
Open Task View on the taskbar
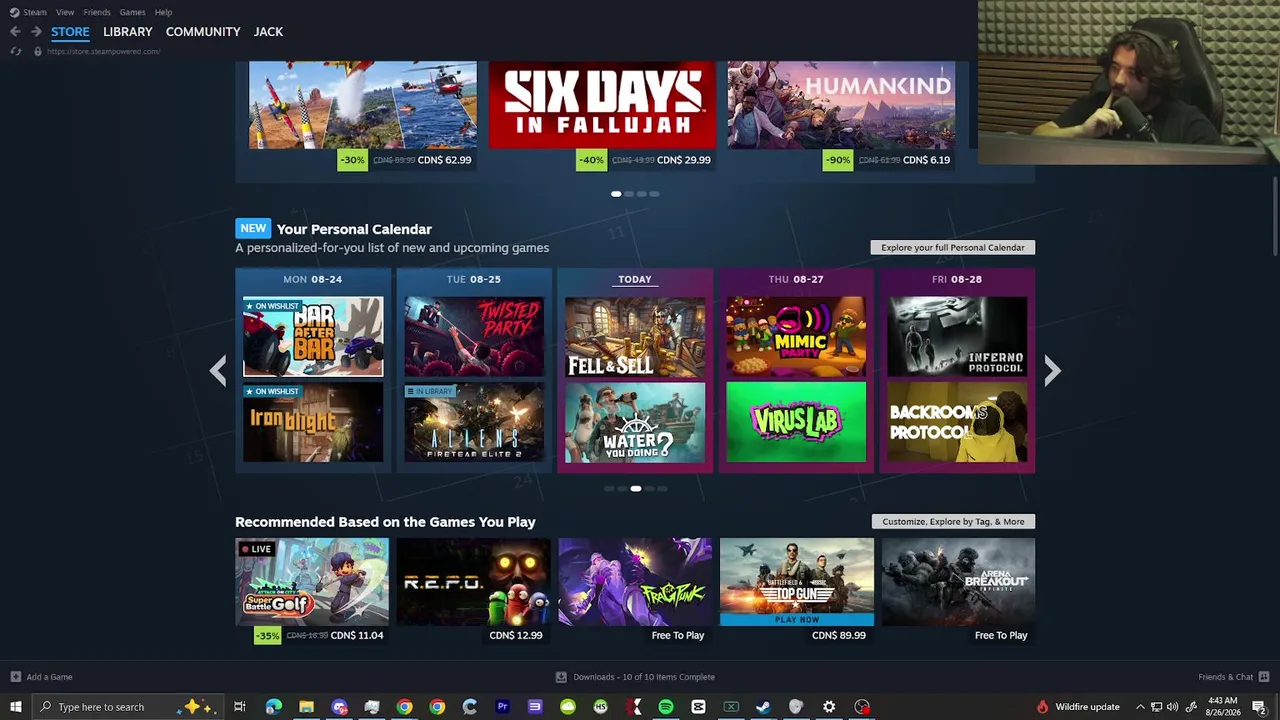(240, 707)
